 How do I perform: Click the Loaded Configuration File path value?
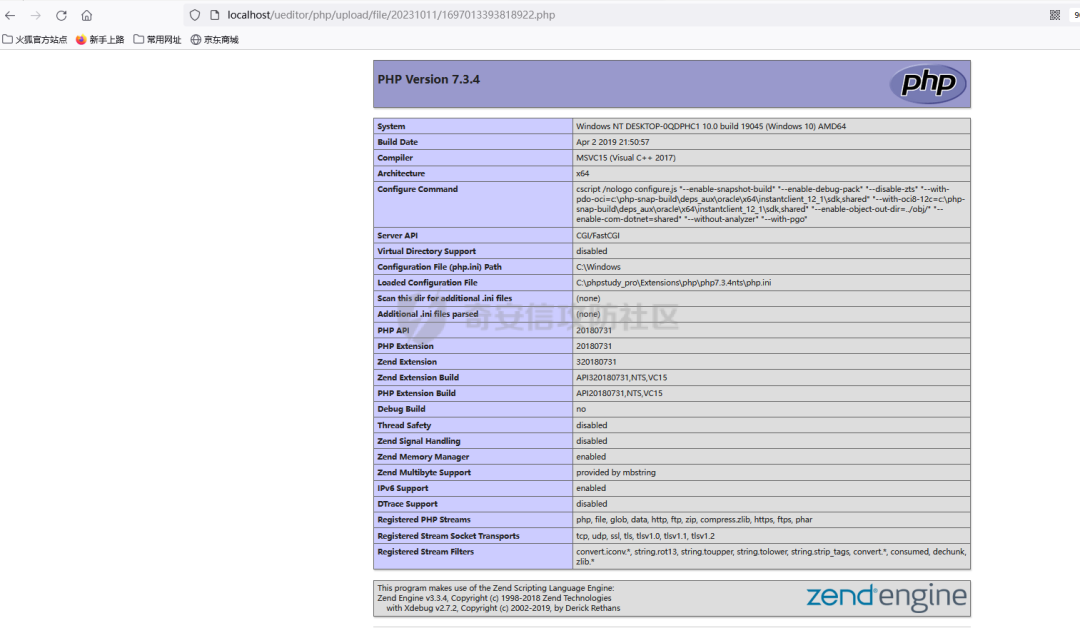point(674,282)
